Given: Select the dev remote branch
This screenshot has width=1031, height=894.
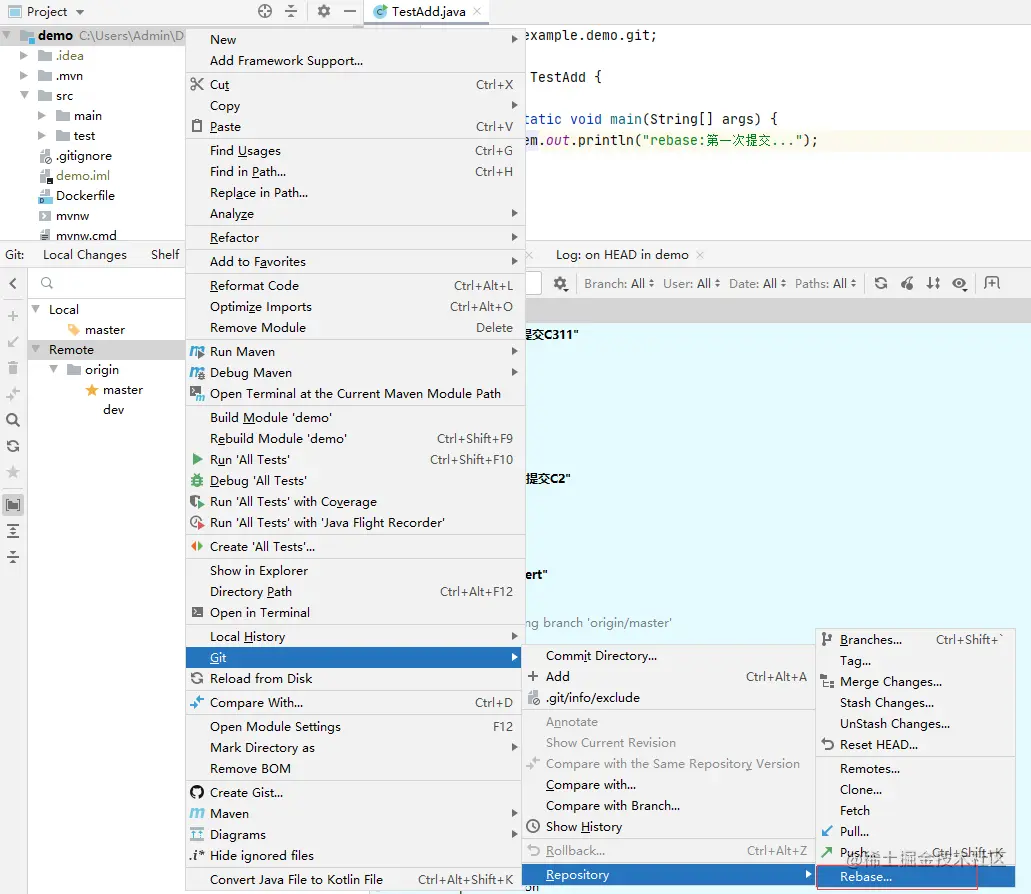Looking at the screenshot, I should point(113,410).
